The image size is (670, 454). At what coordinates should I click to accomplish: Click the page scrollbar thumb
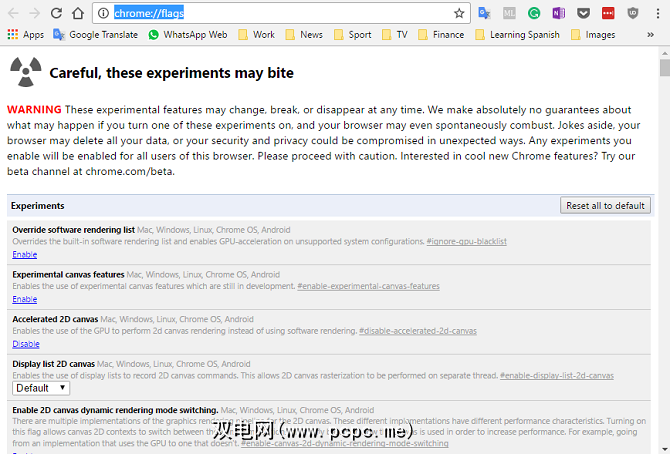click(x=664, y=68)
